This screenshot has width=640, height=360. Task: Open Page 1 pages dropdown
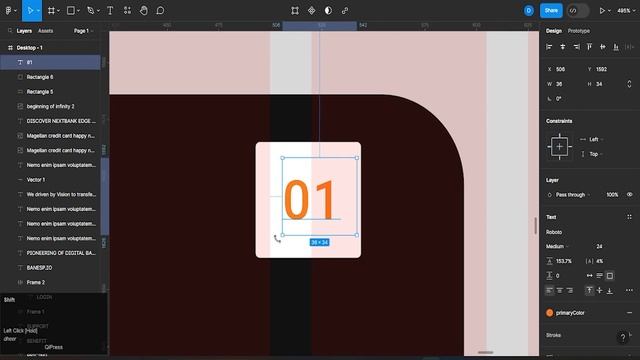click(83, 31)
